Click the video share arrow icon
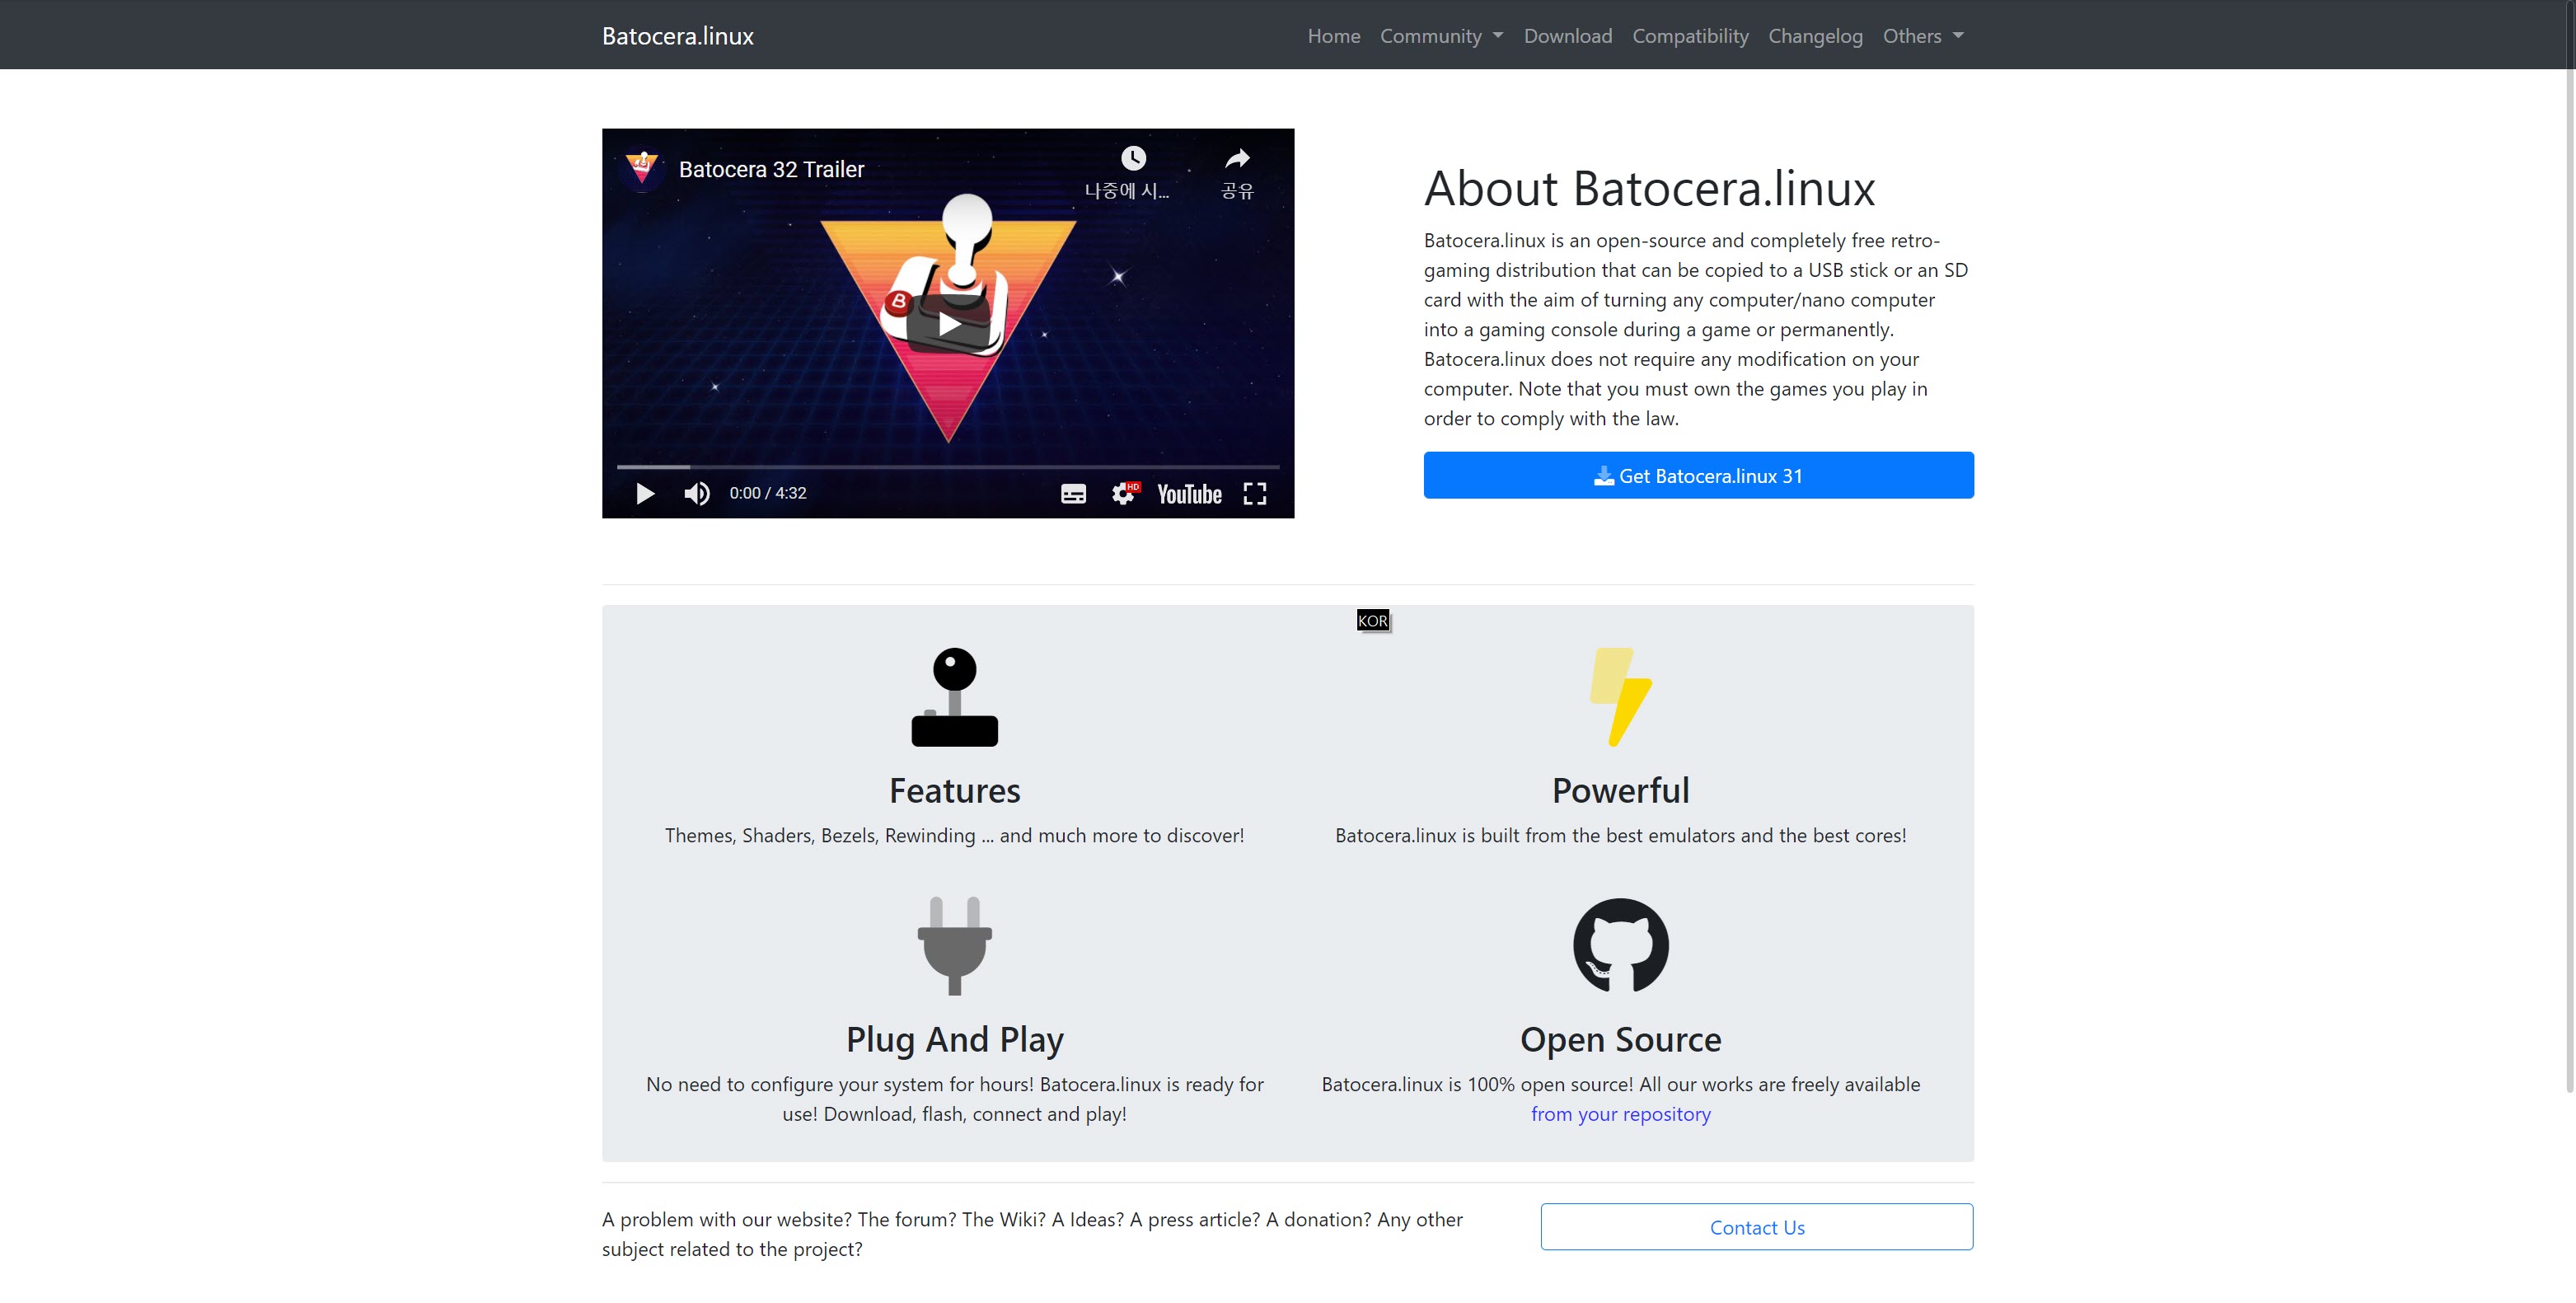2576x1303 pixels. 1237,158
